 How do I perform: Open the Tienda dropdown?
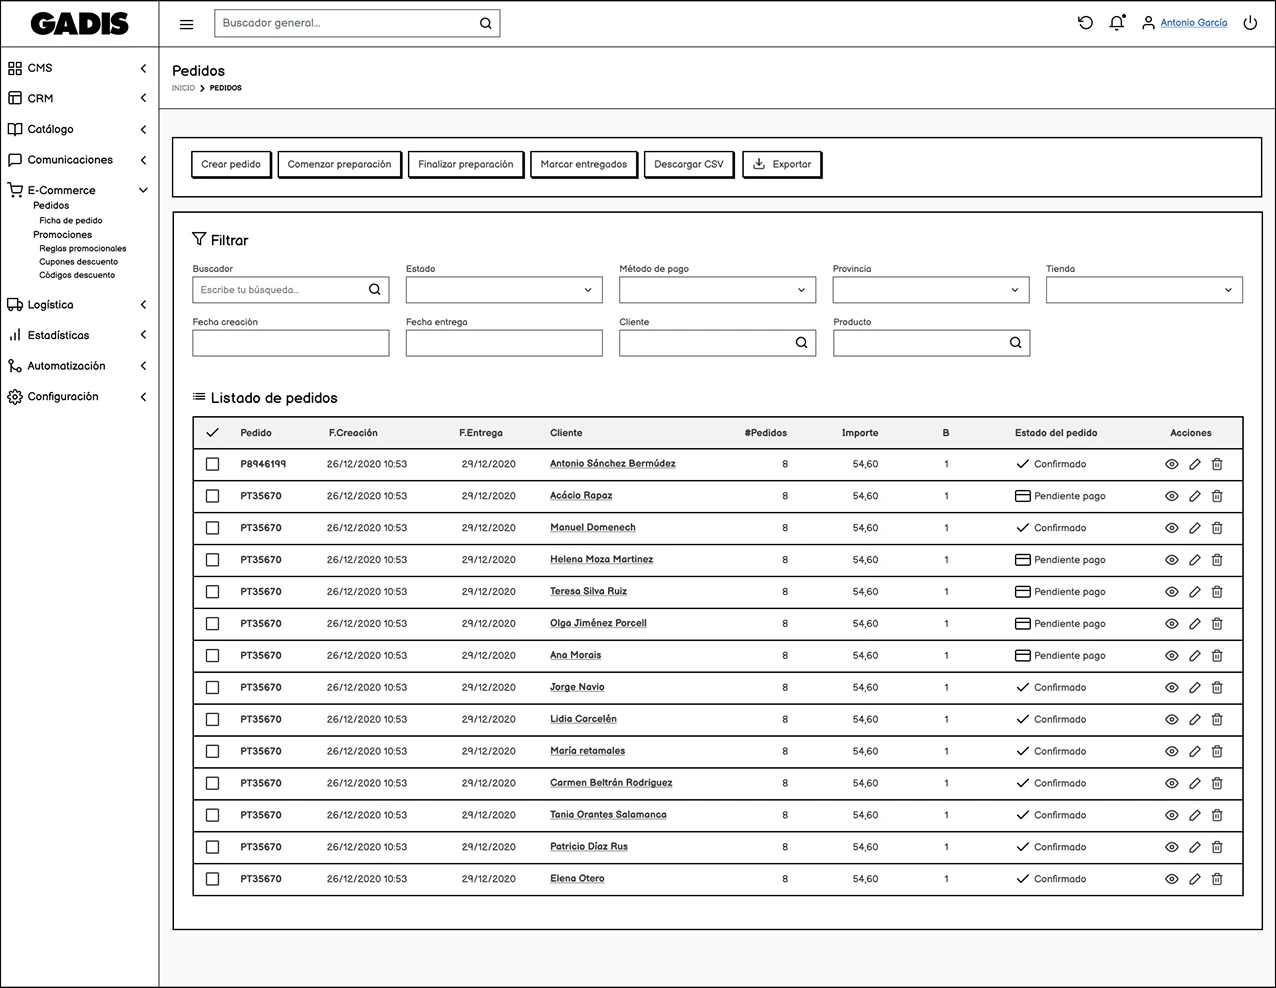tap(1144, 290)
